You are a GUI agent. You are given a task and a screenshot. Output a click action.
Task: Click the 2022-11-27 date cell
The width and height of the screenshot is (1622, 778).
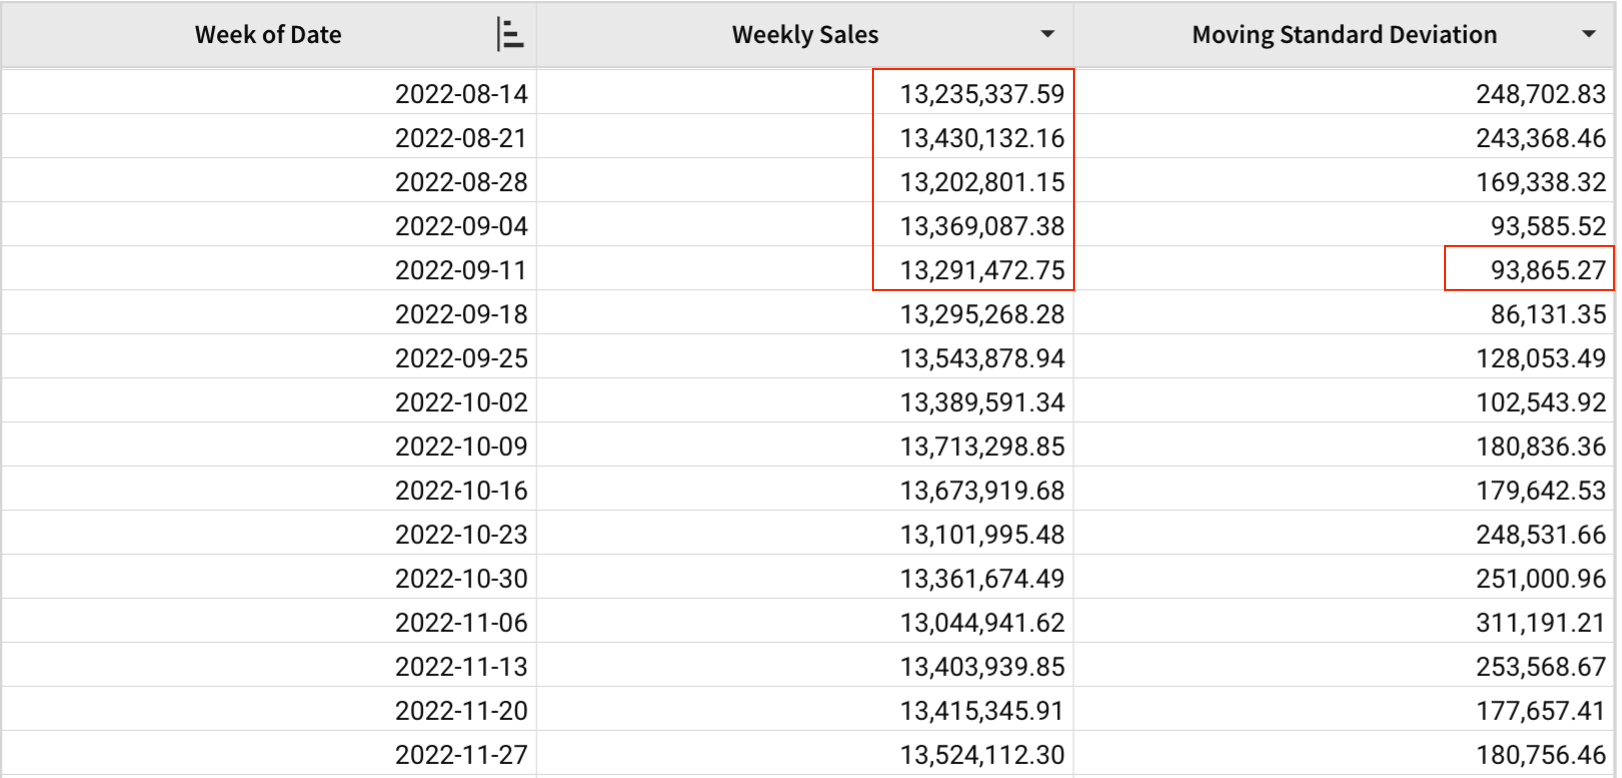pyautogui.click(x=461, y=755)
